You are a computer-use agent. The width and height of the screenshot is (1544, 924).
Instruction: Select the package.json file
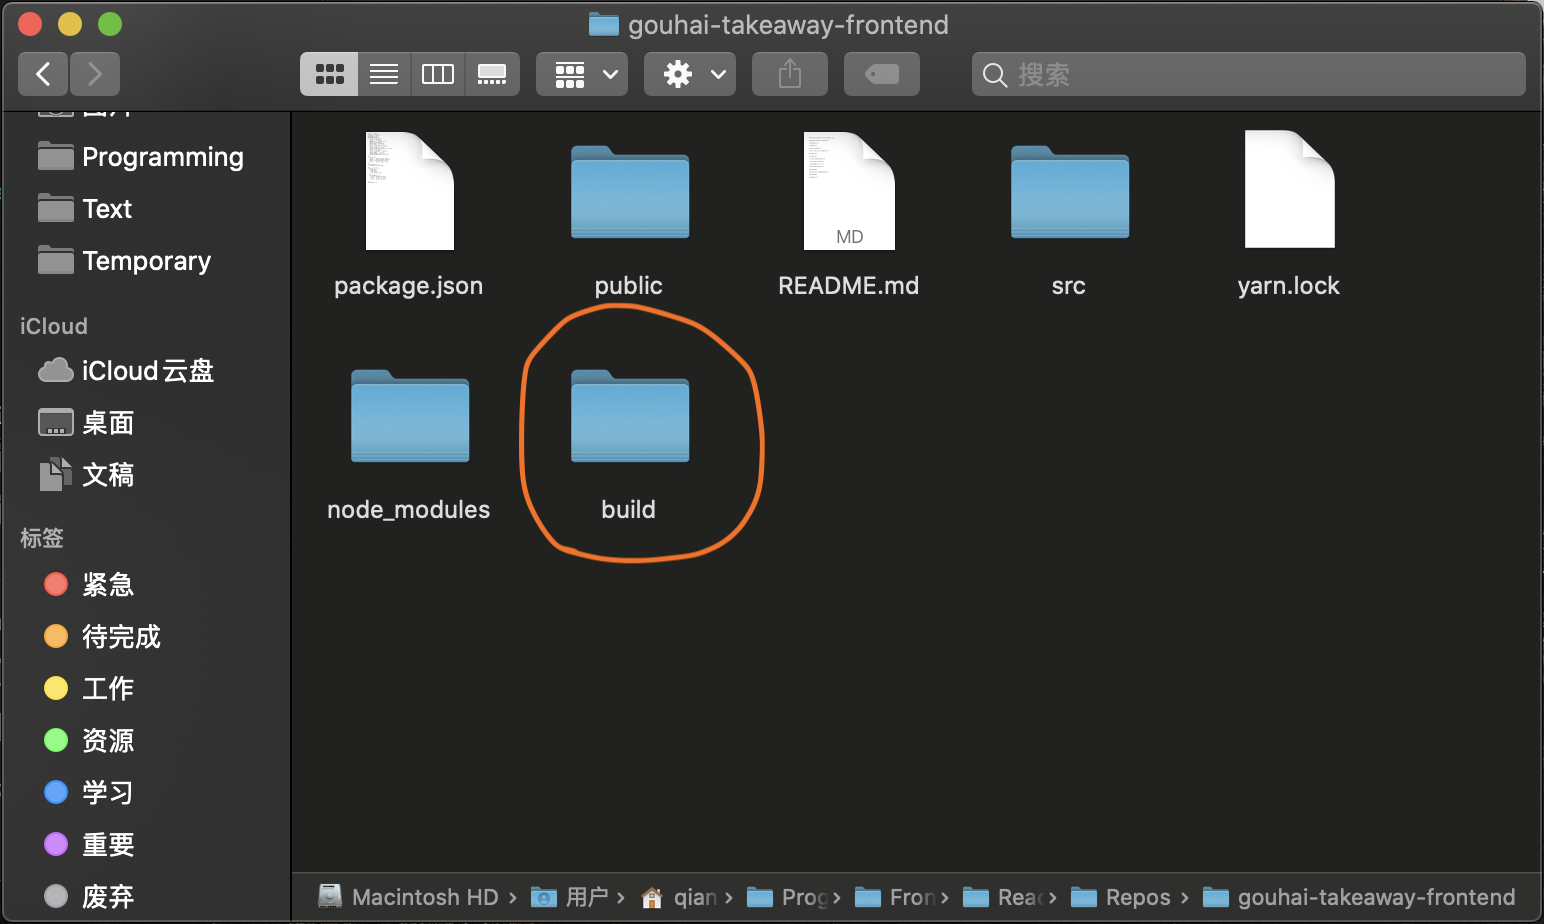pos(409,191)
